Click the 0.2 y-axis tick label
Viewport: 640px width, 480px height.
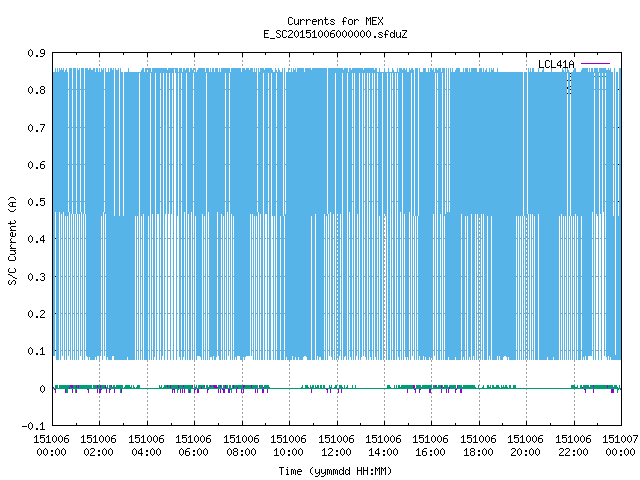[x=36, y=314]
